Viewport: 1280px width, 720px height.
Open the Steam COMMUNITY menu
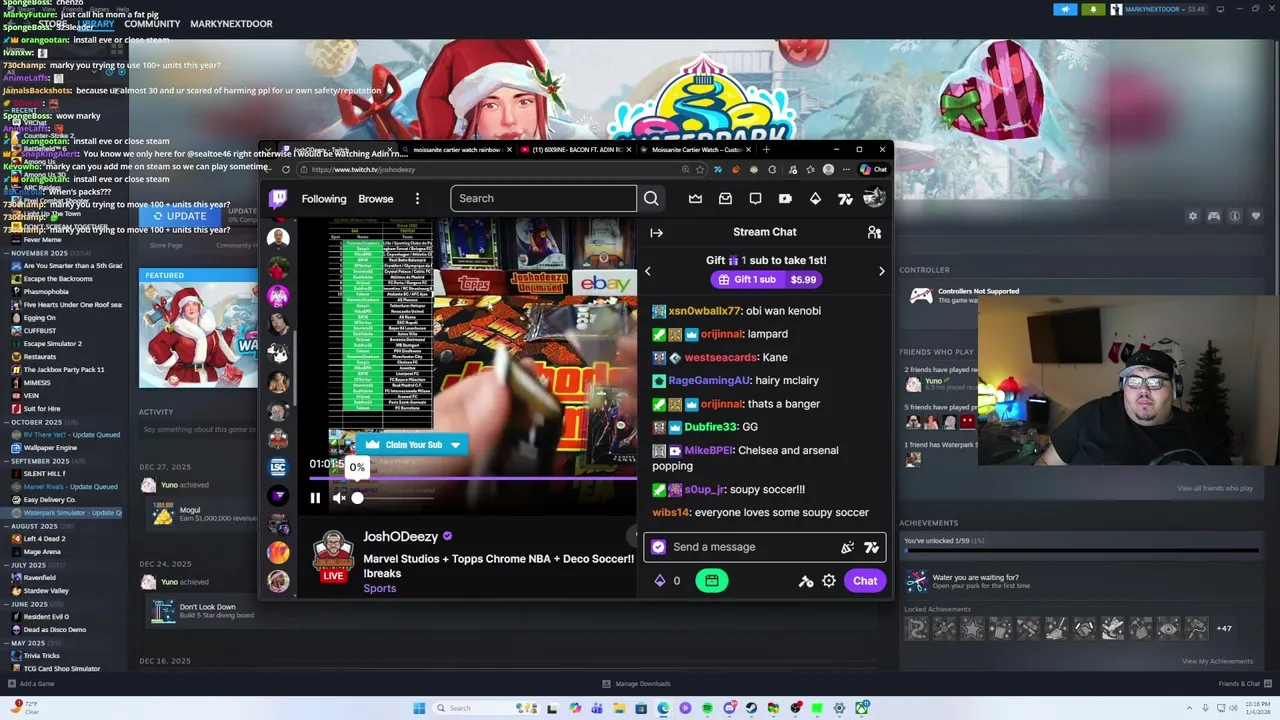click(152, 24)
